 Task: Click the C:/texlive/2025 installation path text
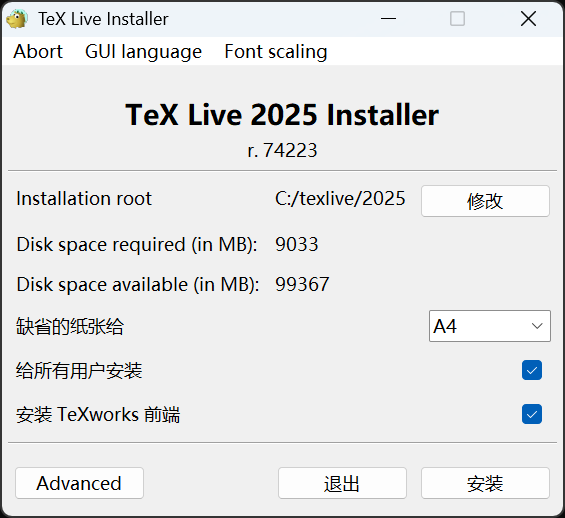click(x=340, y=198)
